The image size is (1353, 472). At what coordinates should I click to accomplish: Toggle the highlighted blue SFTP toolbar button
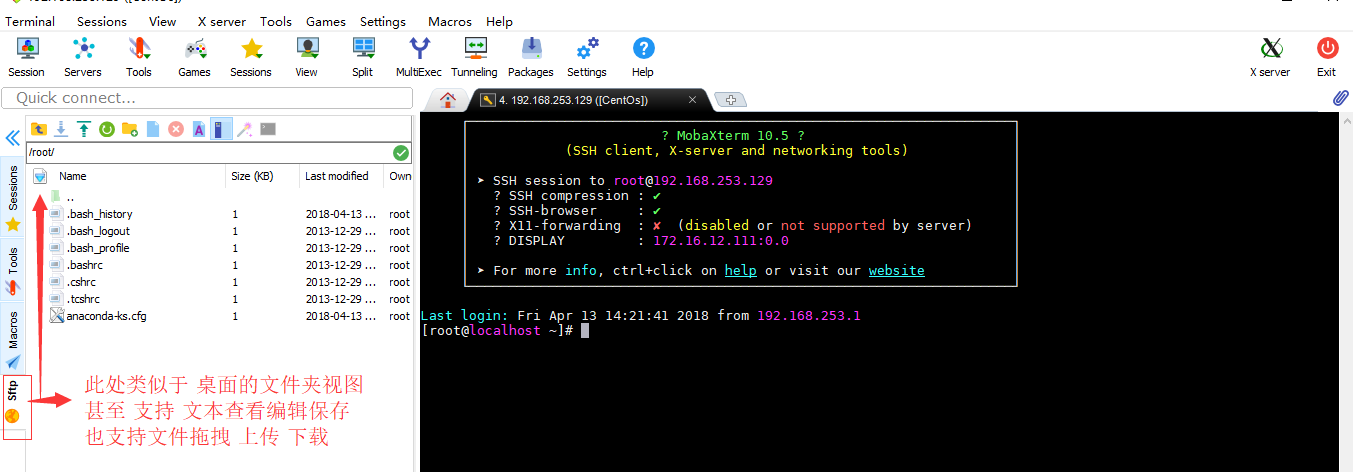point(222,129)
